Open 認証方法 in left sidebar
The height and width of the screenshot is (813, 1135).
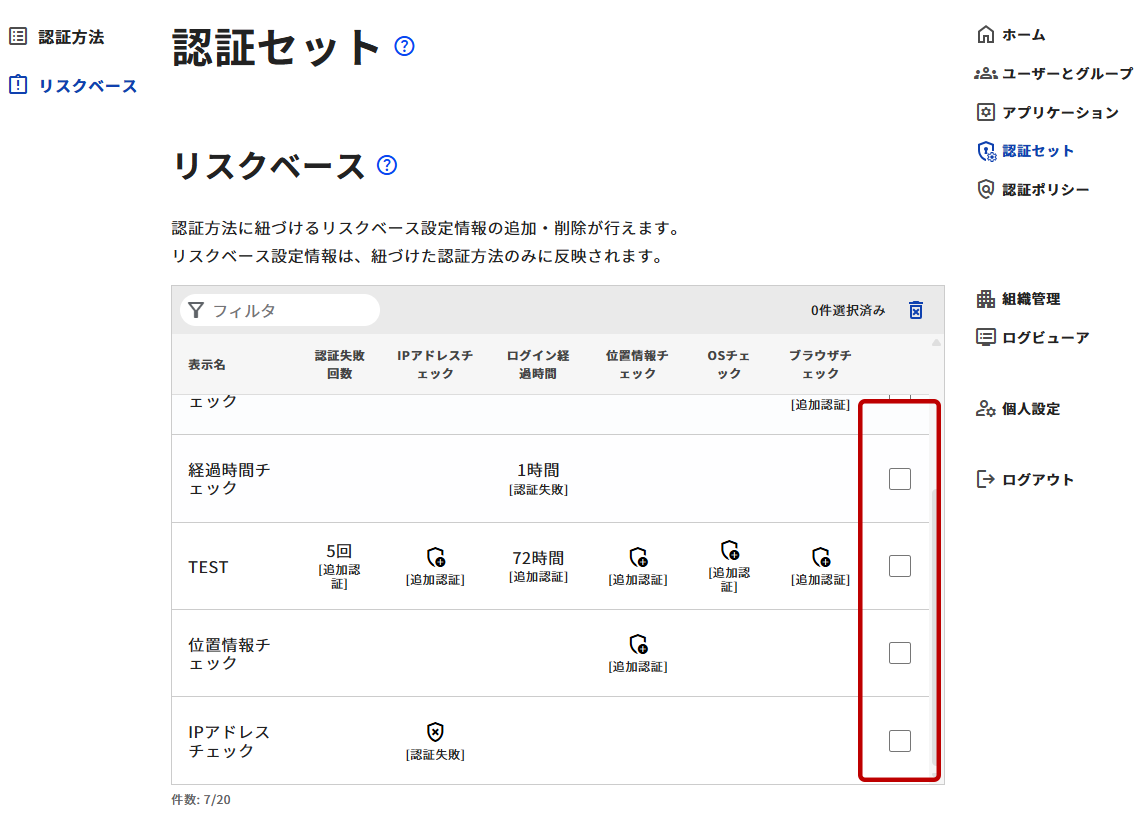click(70, 37)
